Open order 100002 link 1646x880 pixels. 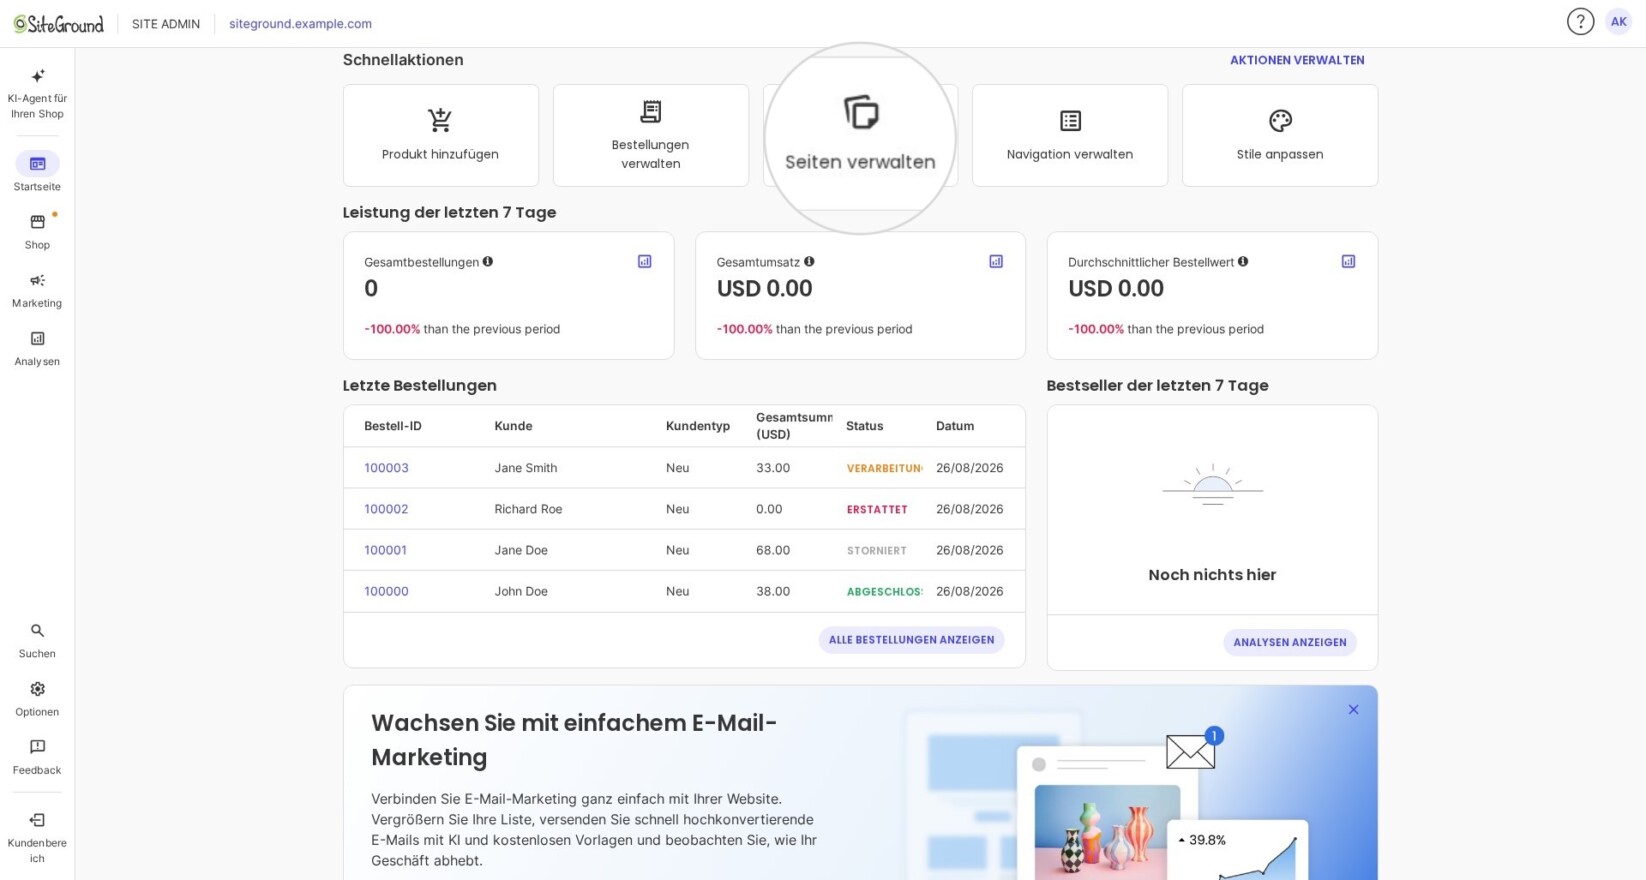386,509
